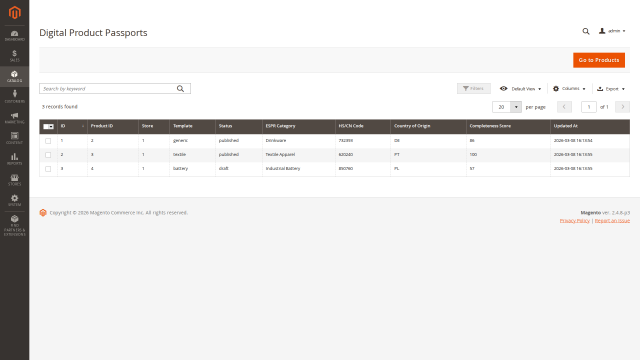Open the System sidebar menu

pyautogui.click(x=14, y=200)
